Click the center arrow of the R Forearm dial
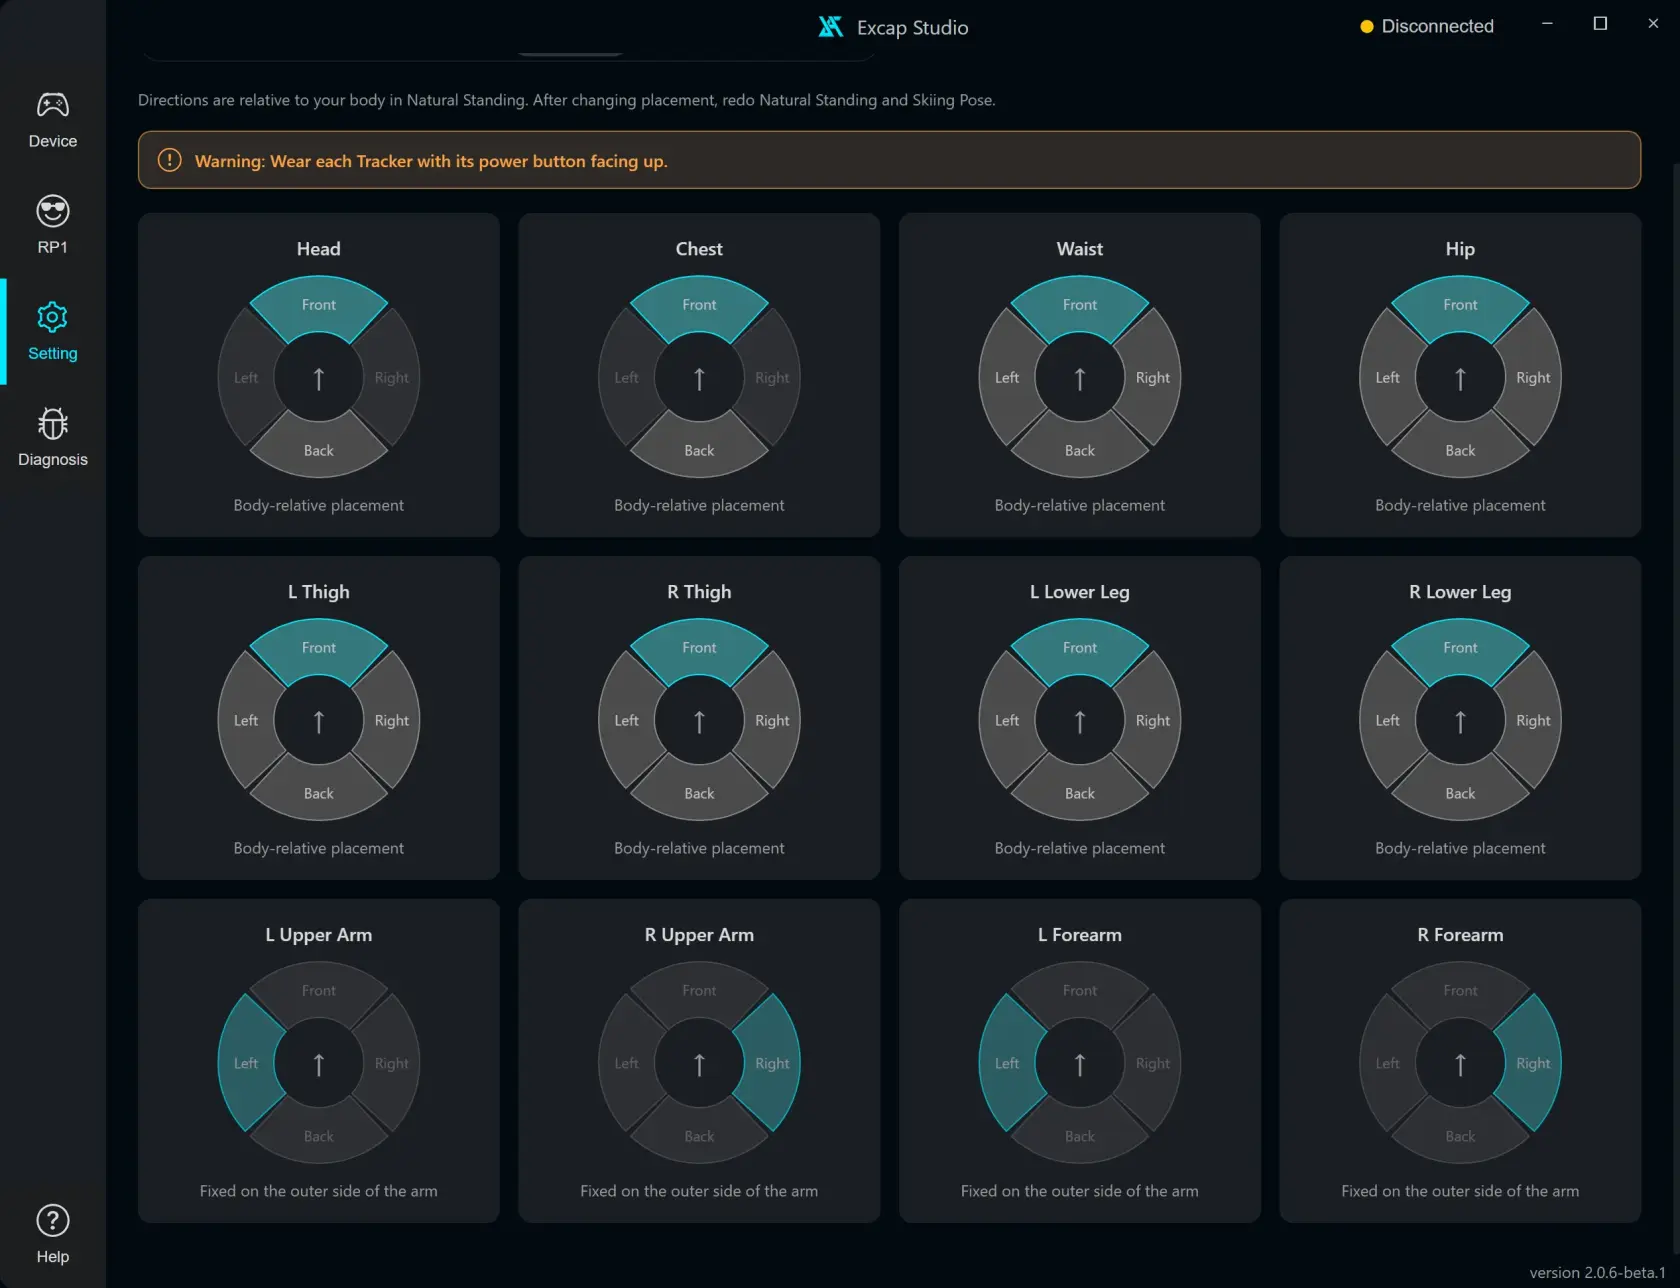This screenshot has height=1288, width=1680. tap(1460, 1064)
